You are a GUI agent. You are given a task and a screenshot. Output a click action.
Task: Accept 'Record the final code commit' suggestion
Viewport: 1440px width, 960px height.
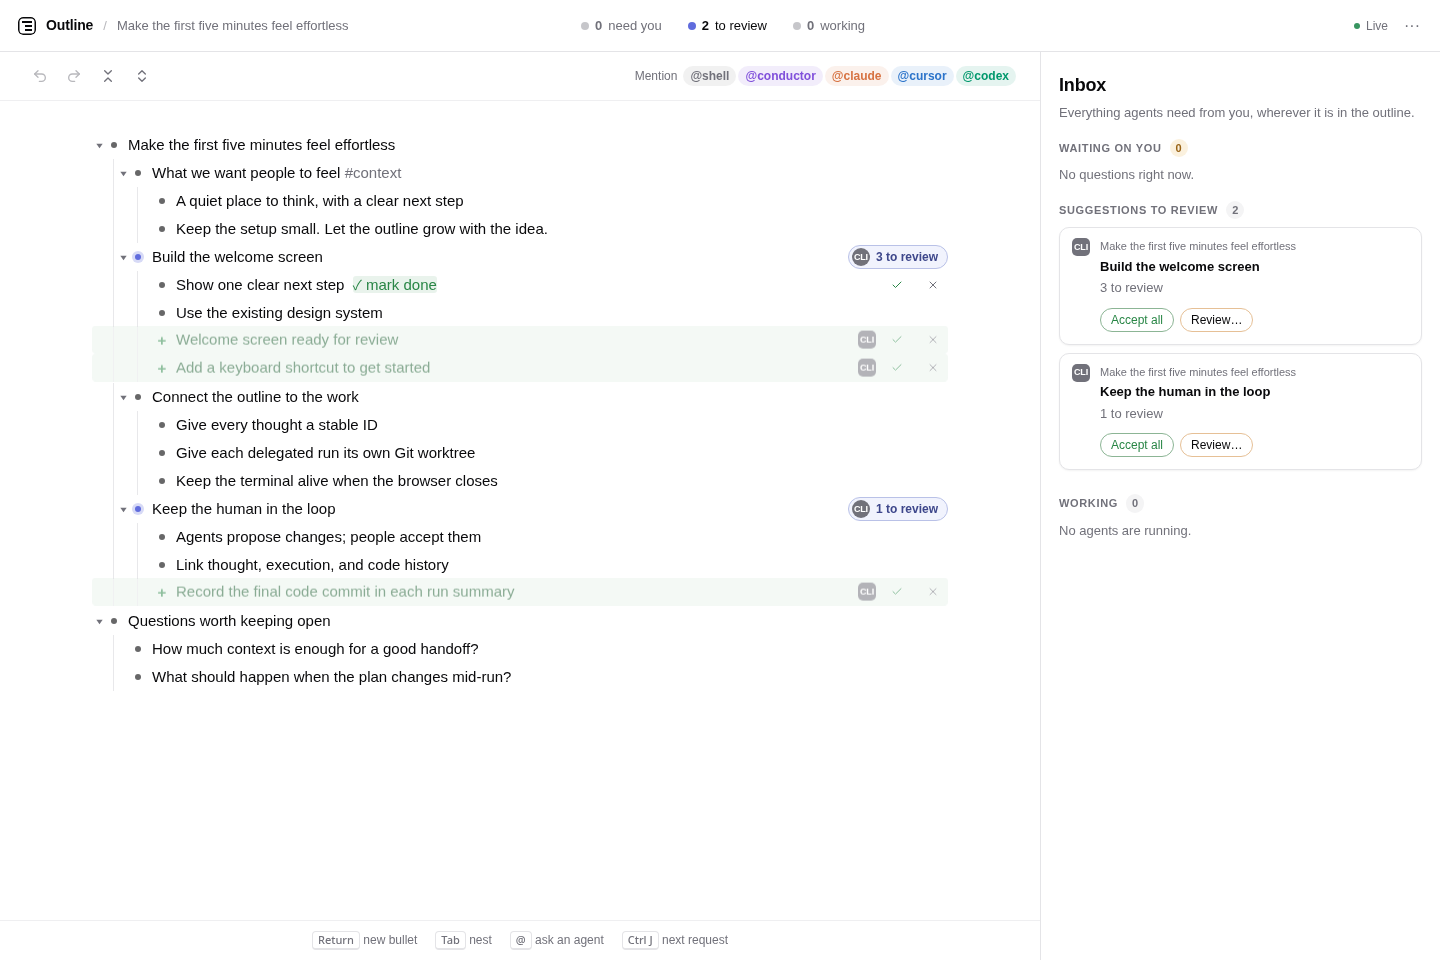[x=897, y=592]
